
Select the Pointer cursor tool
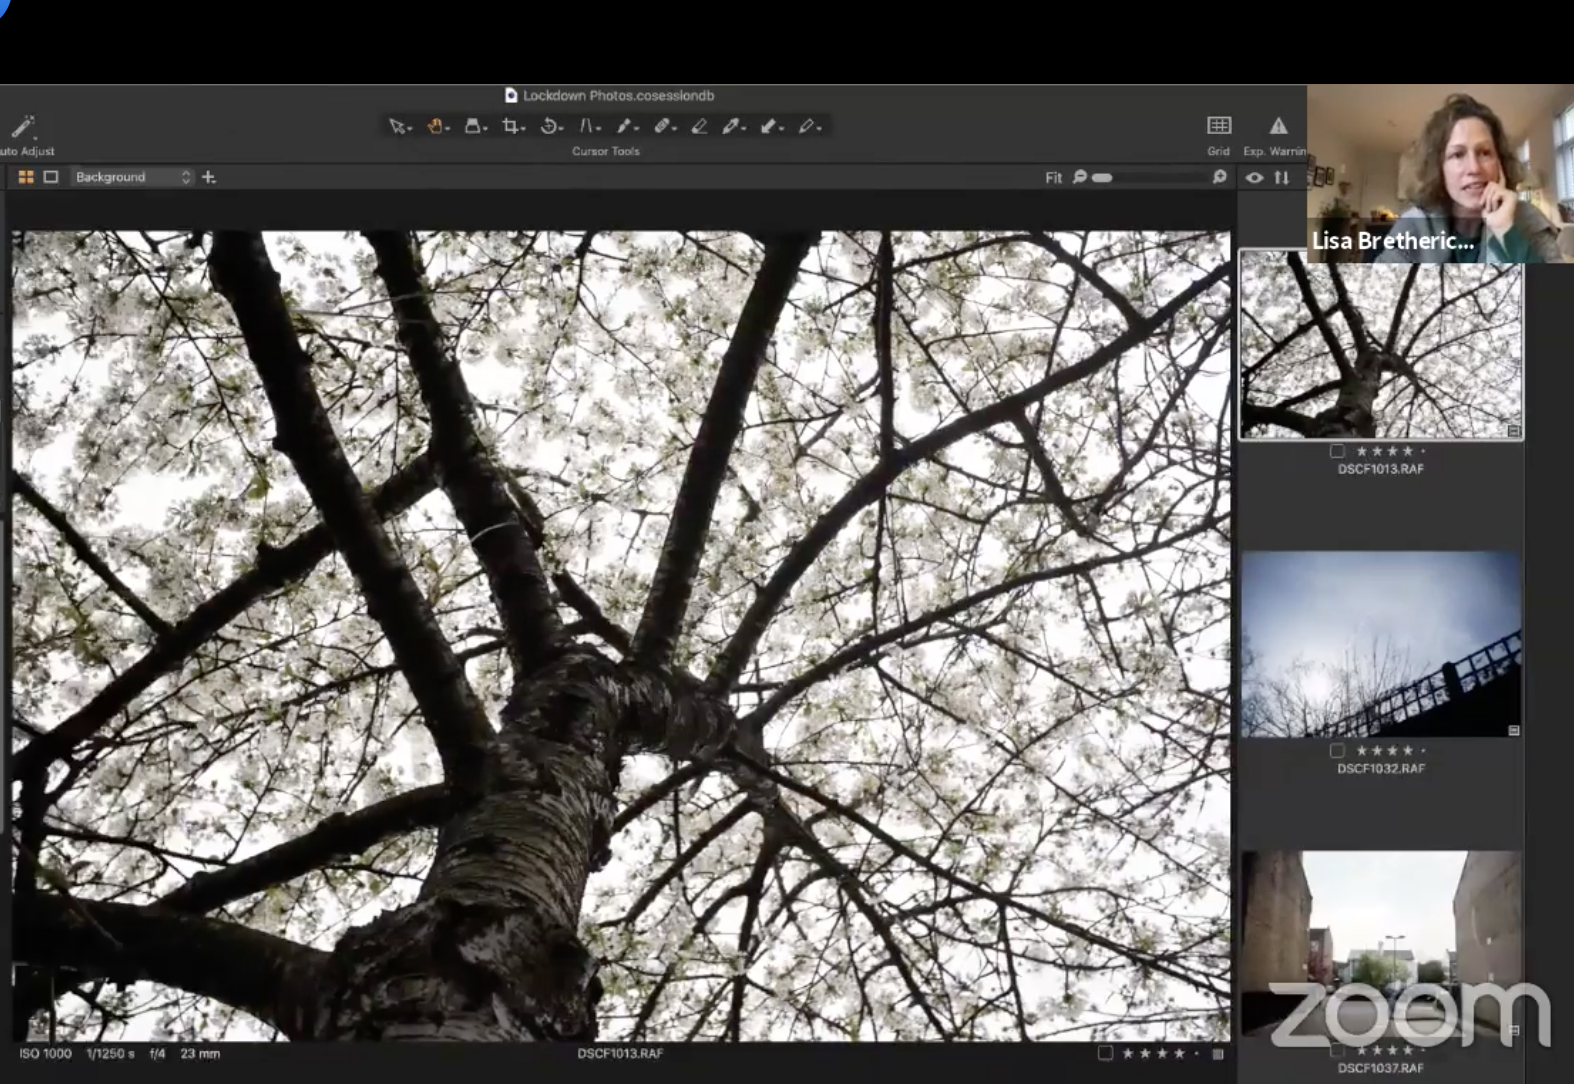point(398,126)
